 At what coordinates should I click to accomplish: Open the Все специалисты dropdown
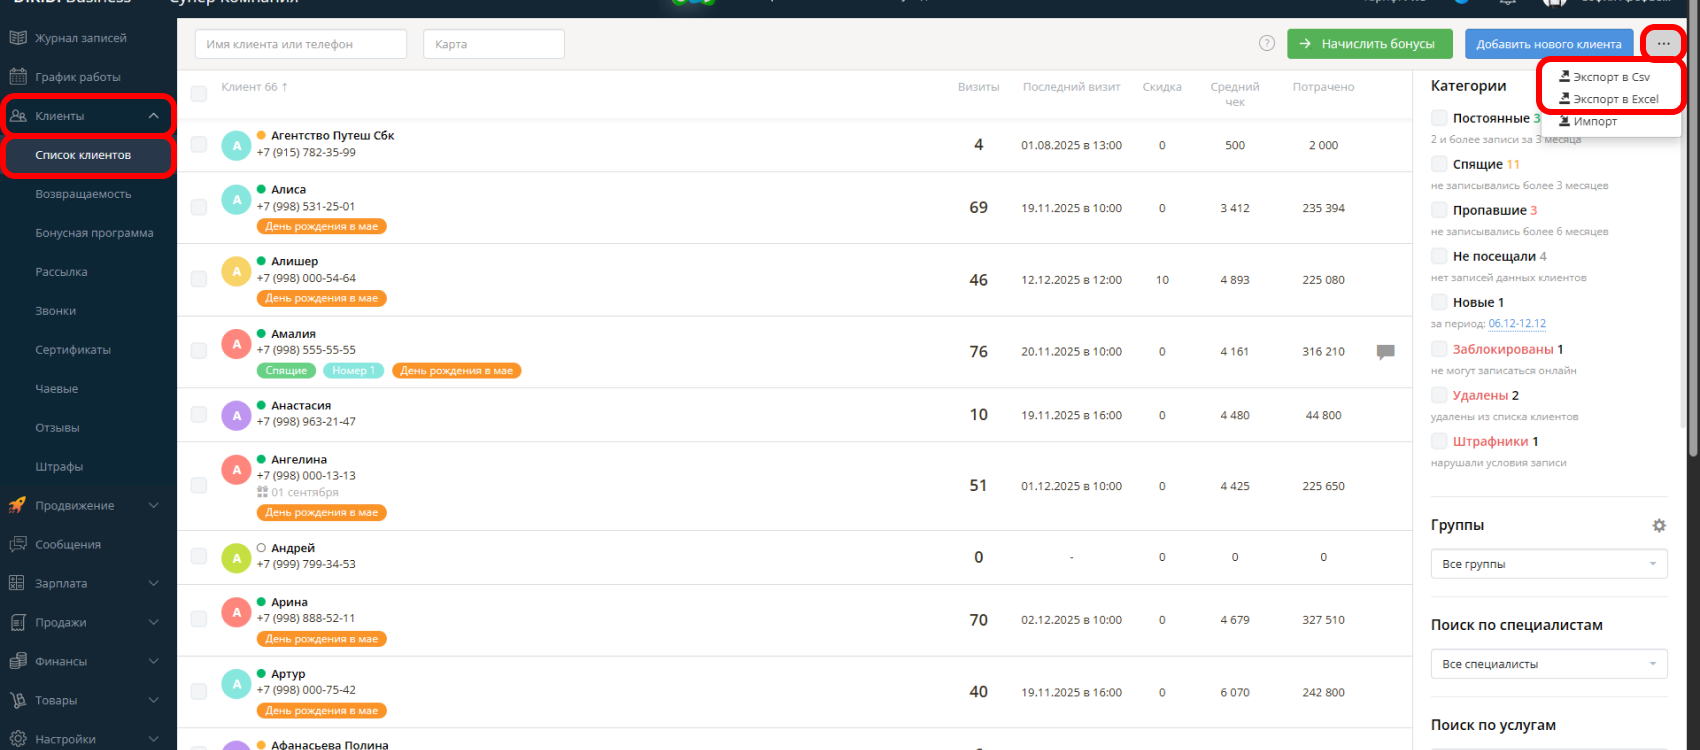coord(1548,664)
